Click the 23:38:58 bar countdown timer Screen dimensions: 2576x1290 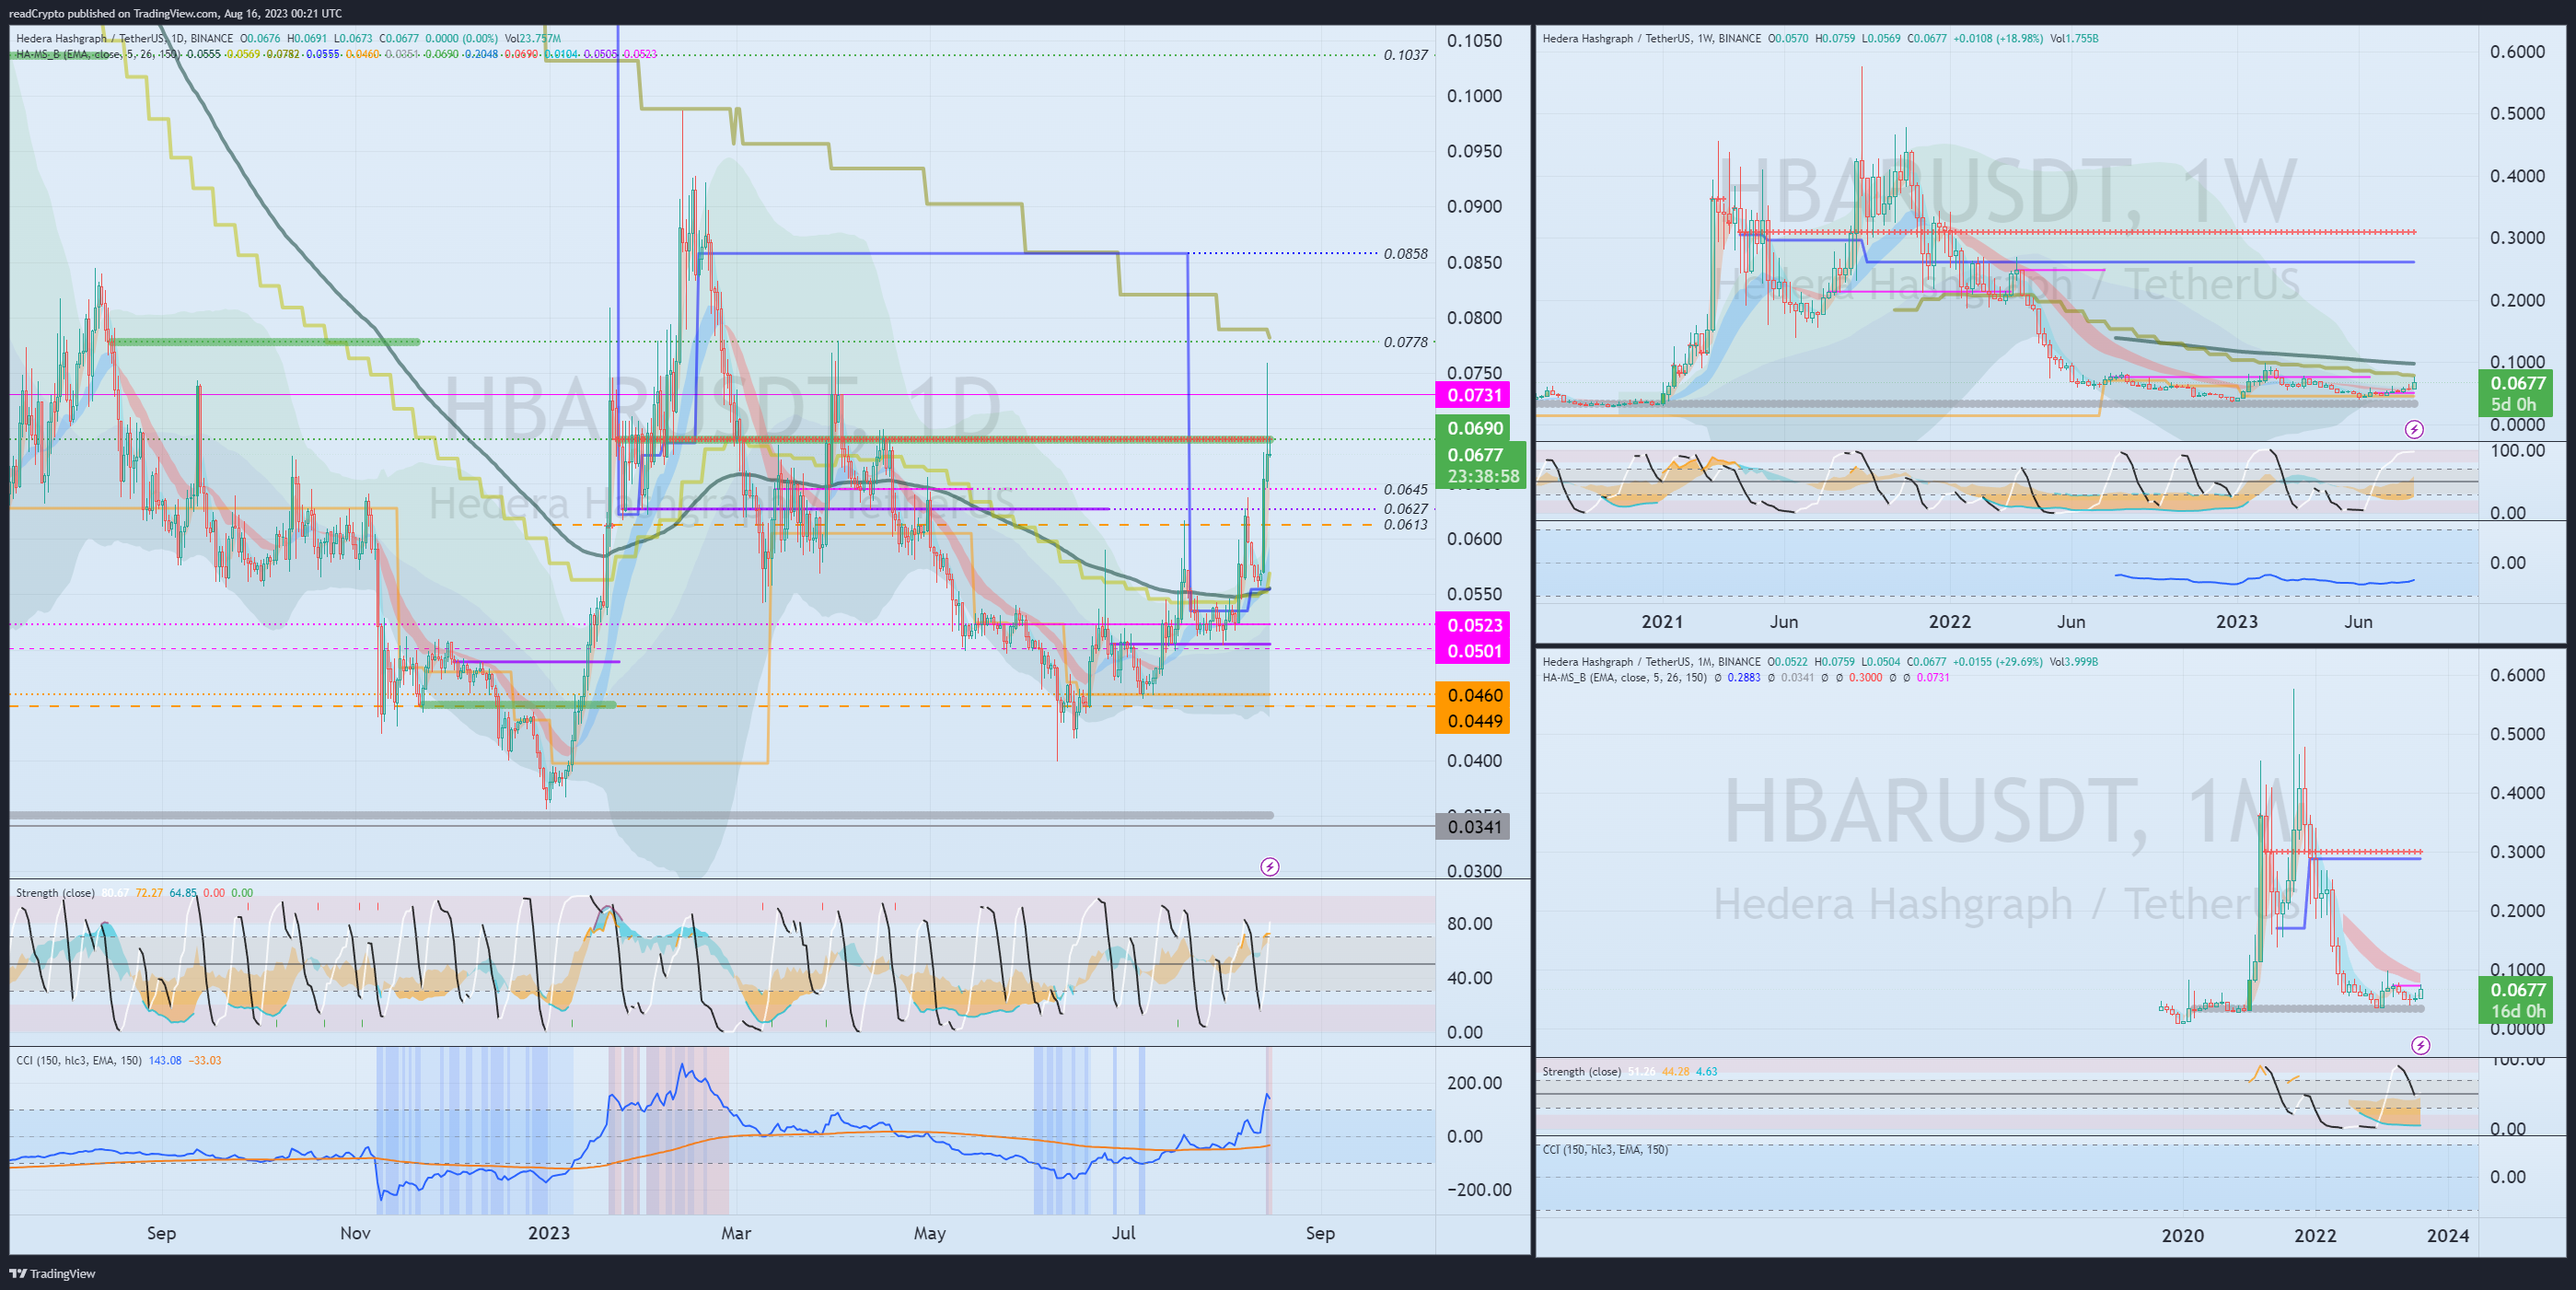point(1483,477)
